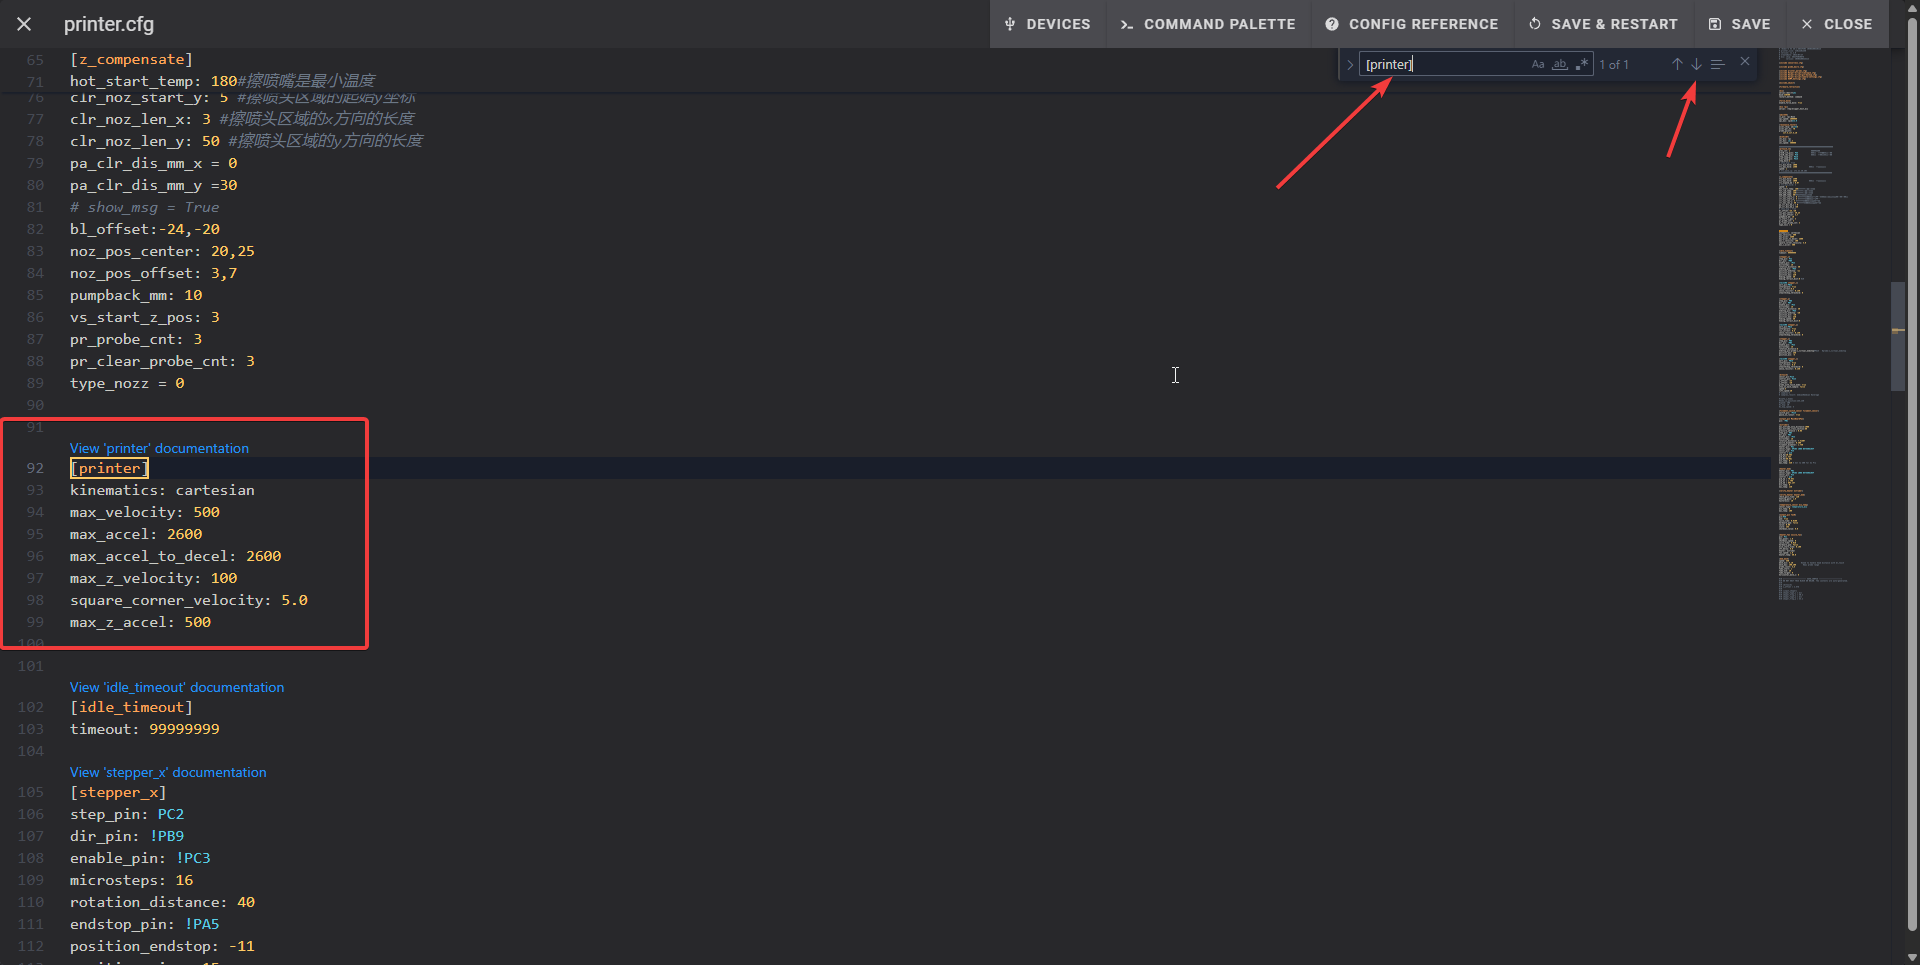1920x965 pixels.
Task: Click the noz_pos_center: 20,25 line
Action: pyautogui.click(x=162, y=251)
